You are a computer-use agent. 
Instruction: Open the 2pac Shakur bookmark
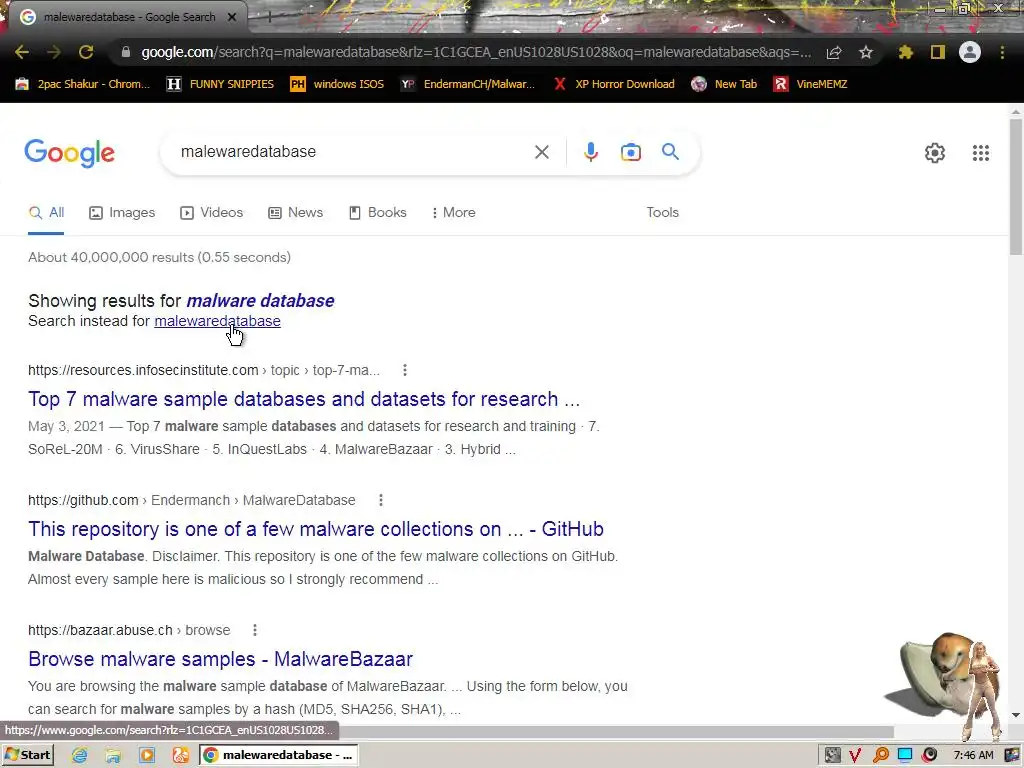(x=83, y=84)
